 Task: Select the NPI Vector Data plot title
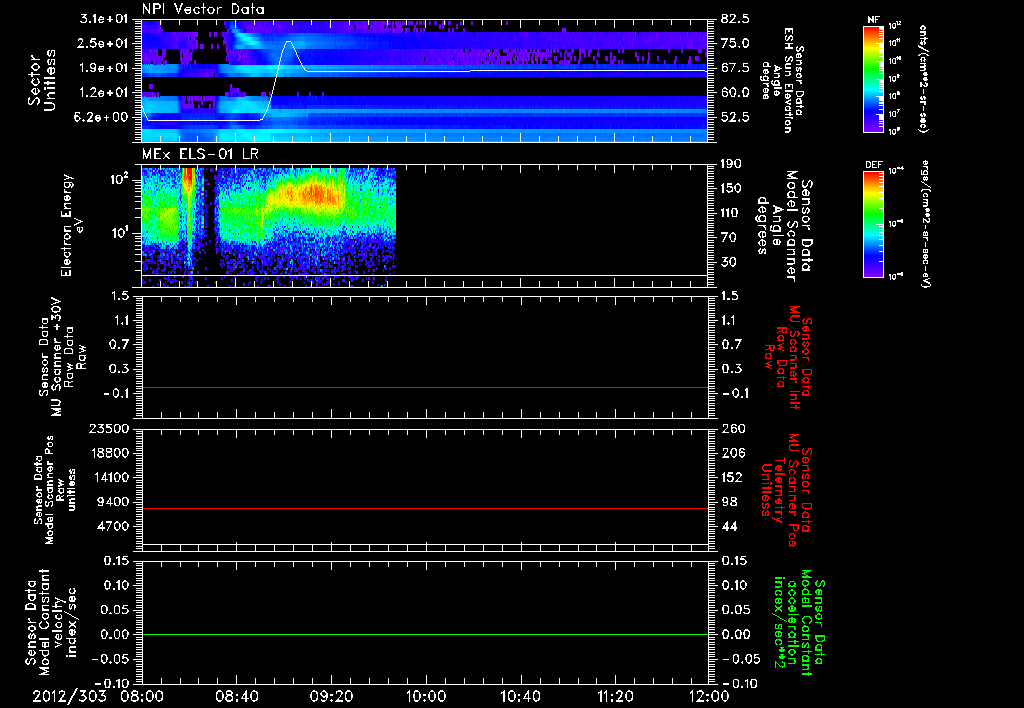tap(203, 9)
